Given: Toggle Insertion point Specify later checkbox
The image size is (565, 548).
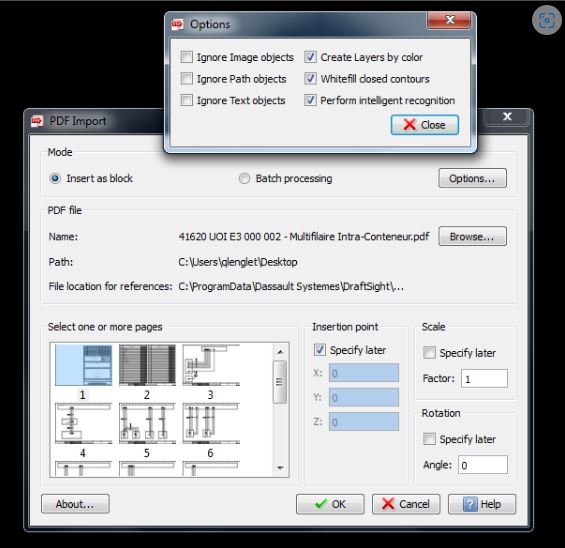Looking at the screenshot, I should (320, 350).
